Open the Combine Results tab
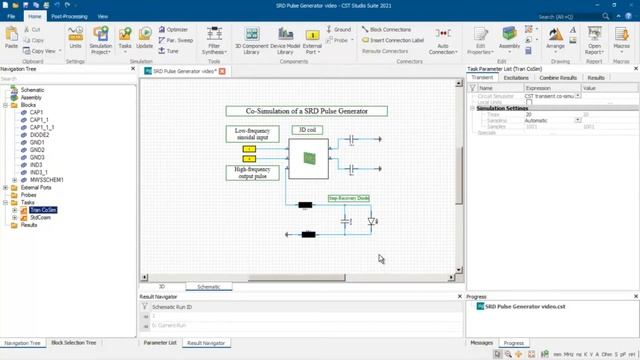 point(558,78)
